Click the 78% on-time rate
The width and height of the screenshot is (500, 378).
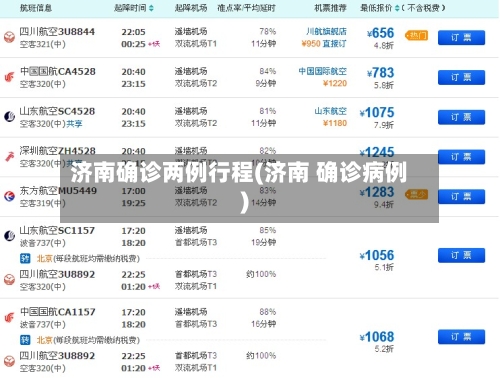[x=268, y=32]
